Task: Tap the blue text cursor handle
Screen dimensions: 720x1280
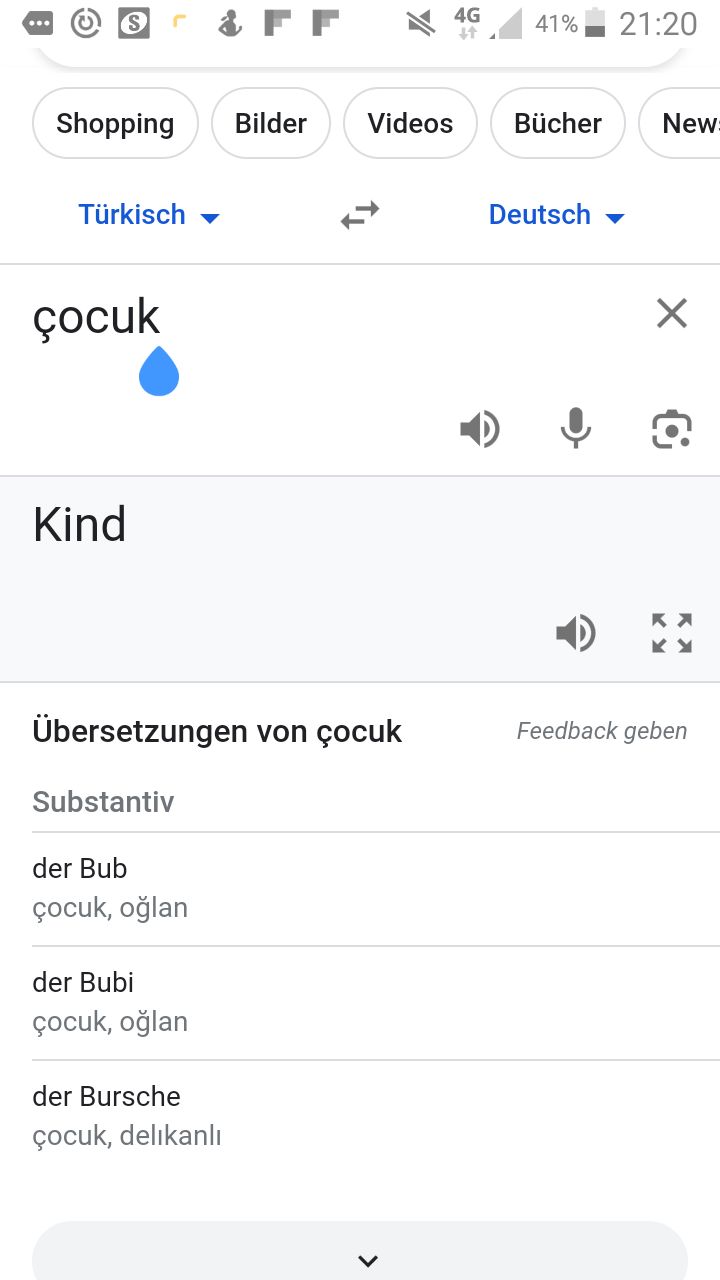Action: [159, 371]
